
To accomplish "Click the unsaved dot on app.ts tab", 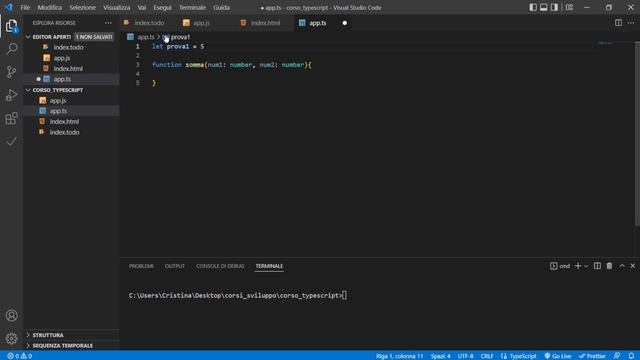I will click(x=344, y=23).
